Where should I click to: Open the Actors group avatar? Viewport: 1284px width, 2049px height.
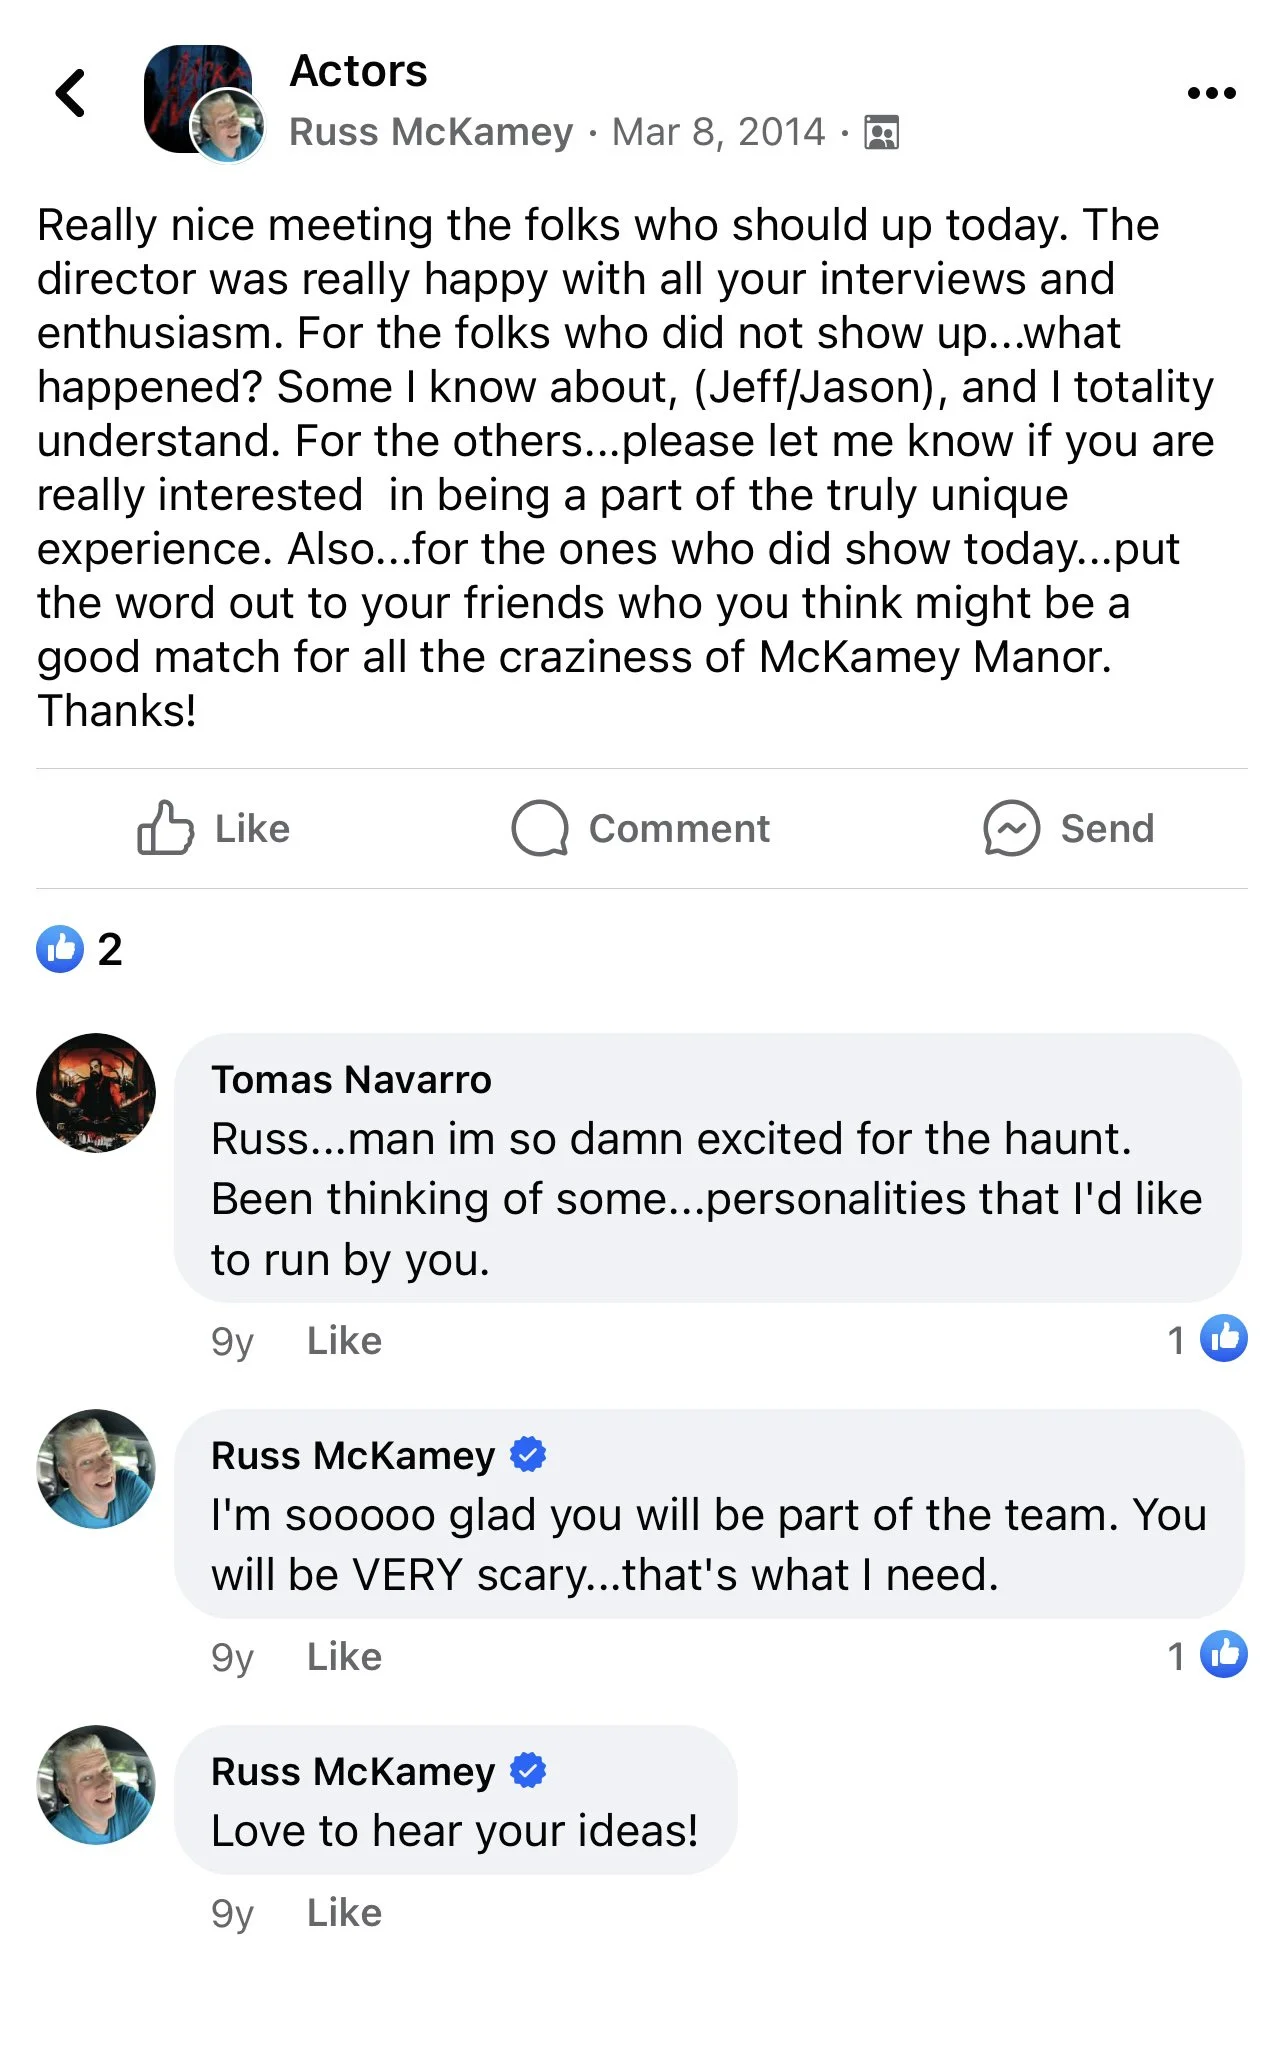pos(197,98)
